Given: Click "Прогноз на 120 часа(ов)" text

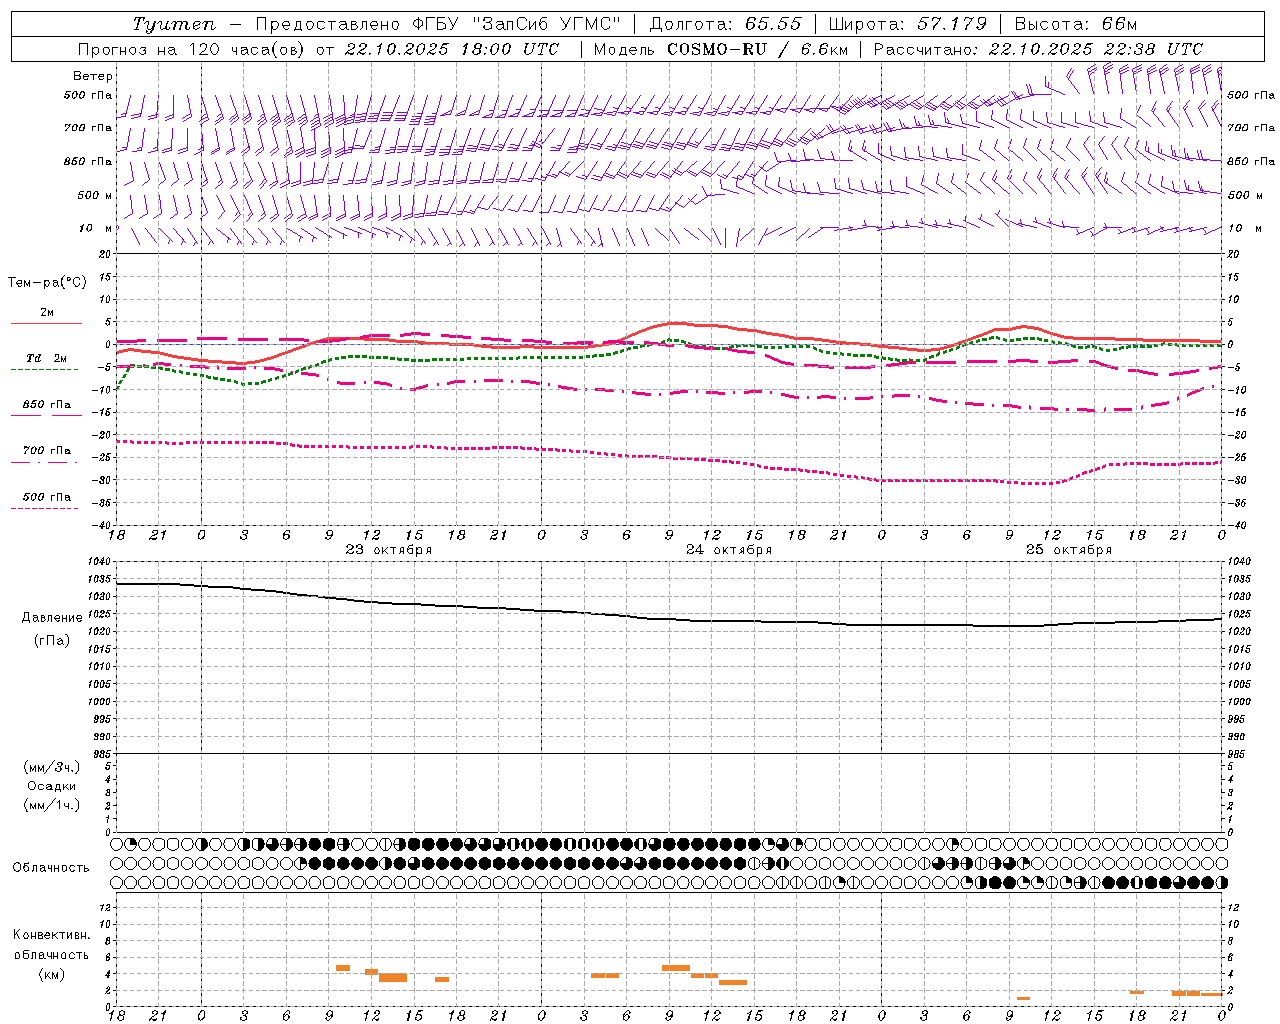Looking at the screenshot, I should [x=193, y=49].
